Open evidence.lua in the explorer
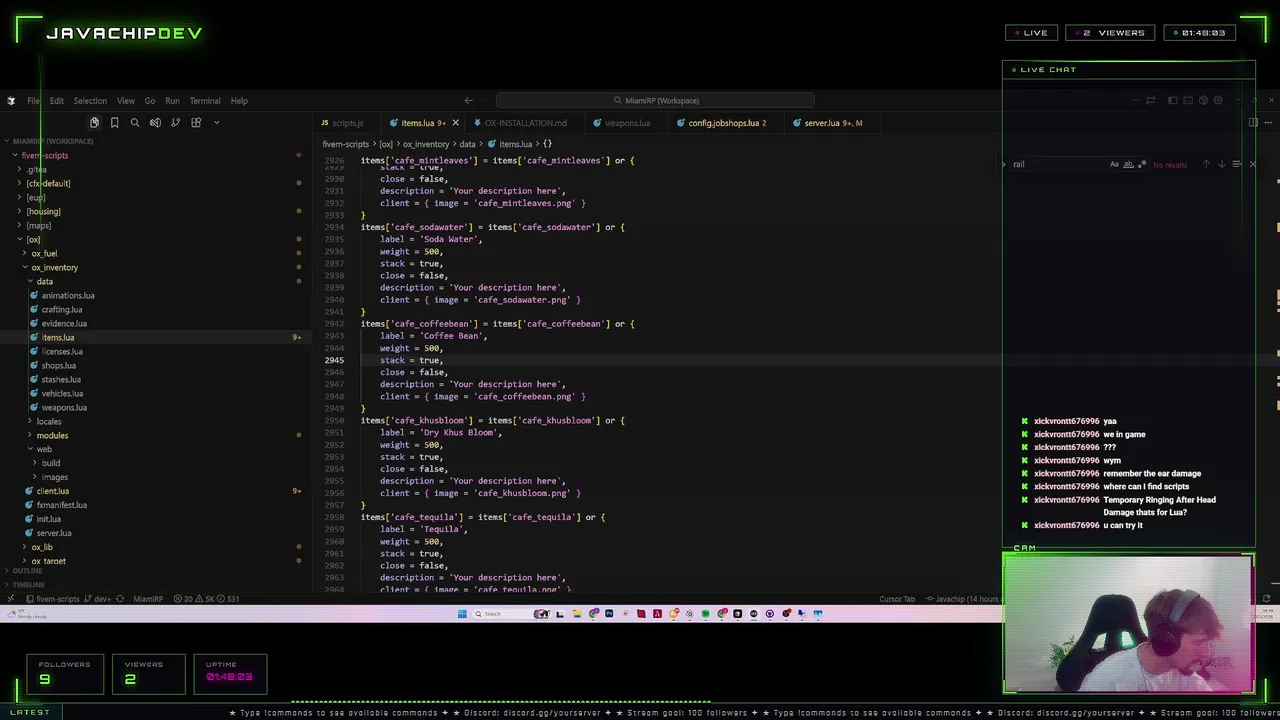Viewport: 1280px width, 720px height. [64, 324]
